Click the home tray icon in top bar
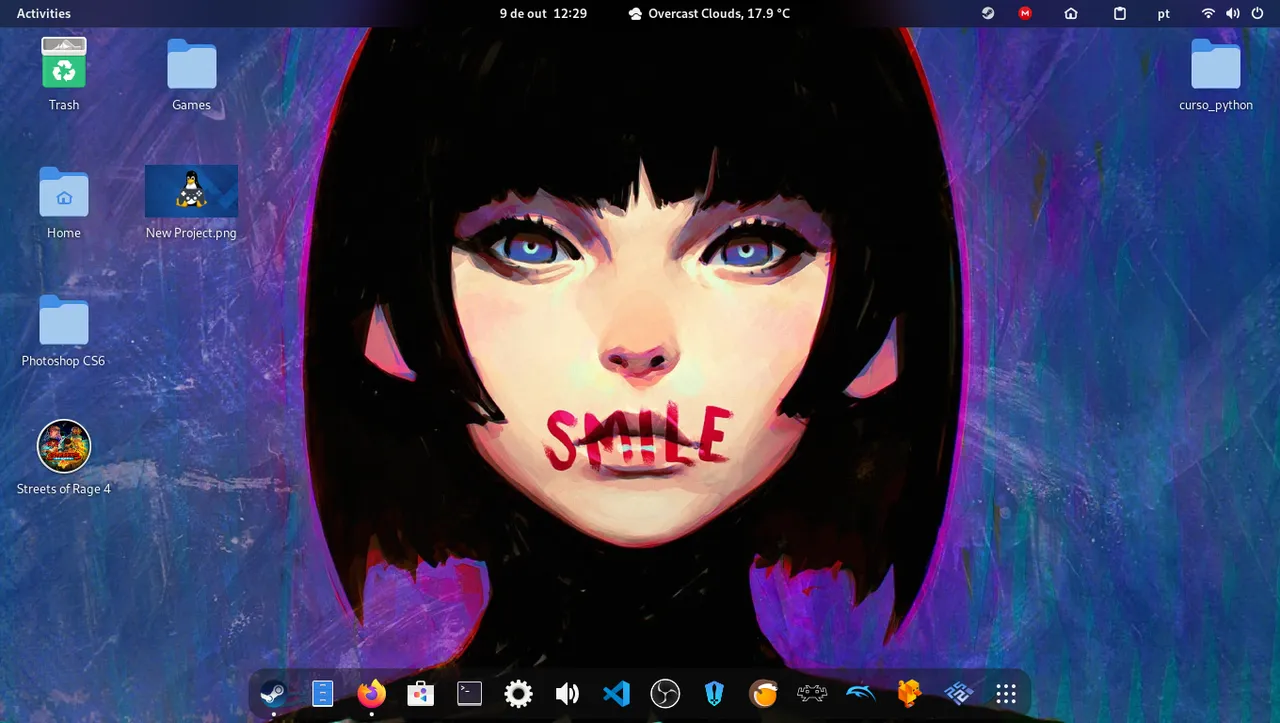Viewport: 1280px width, 723px height. [x=1071, y=14]
